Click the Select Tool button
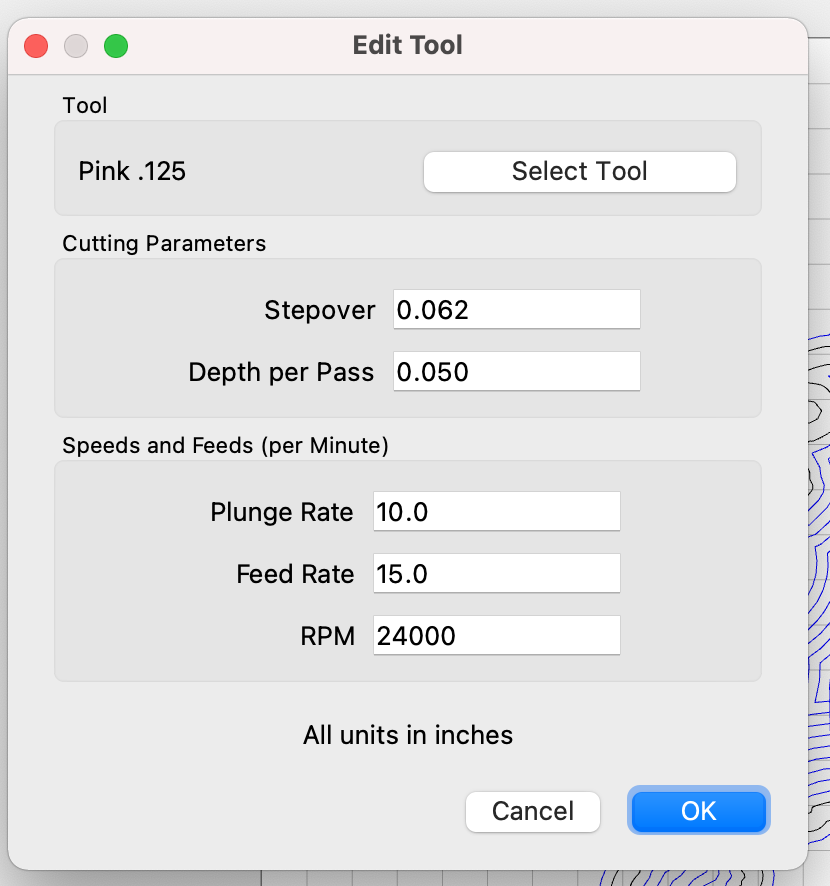This screenshot has width=830, height=886. (580, 172)
